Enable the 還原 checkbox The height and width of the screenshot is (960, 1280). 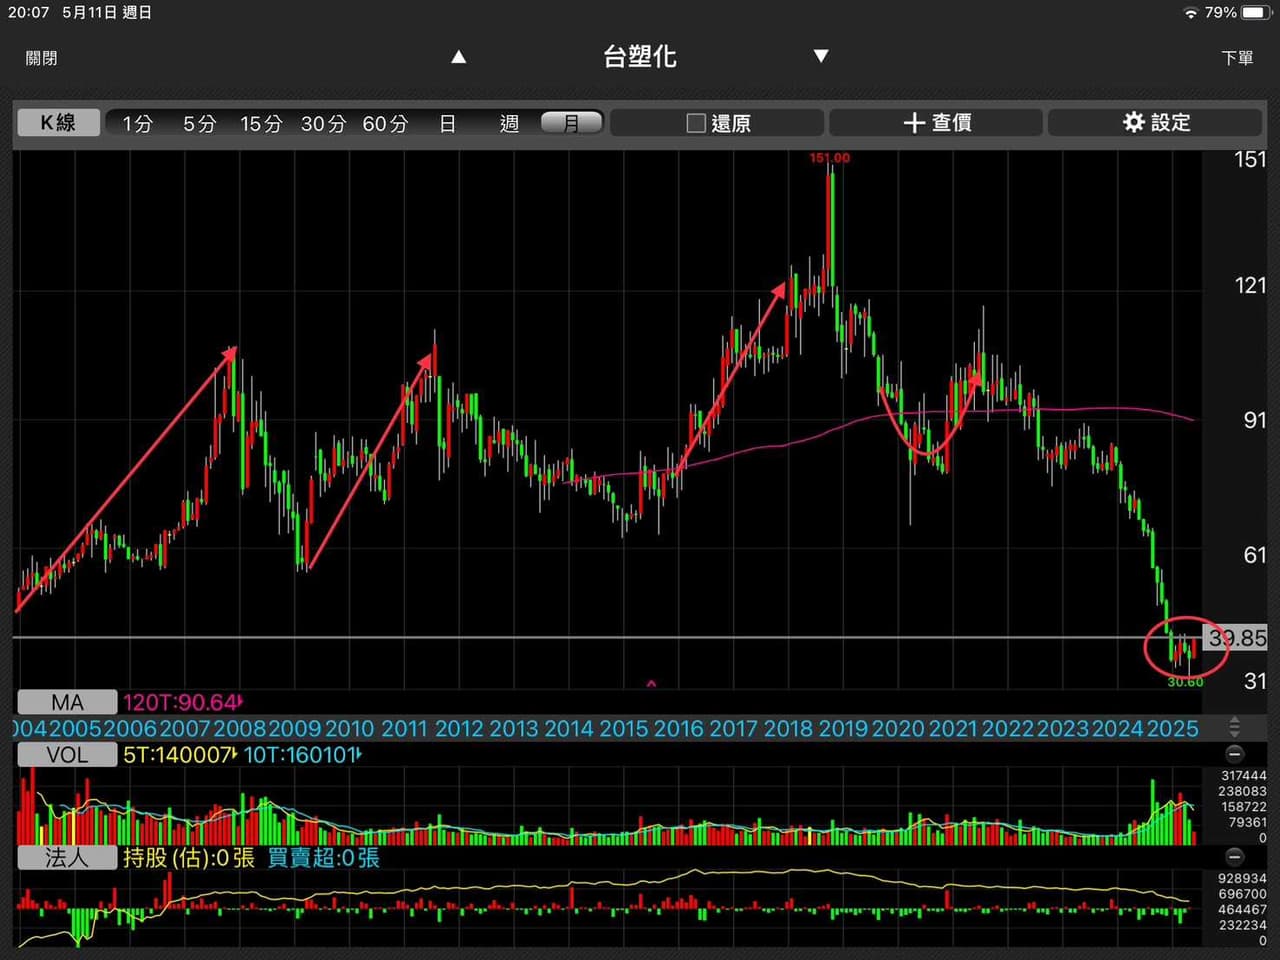coord(696,123)
